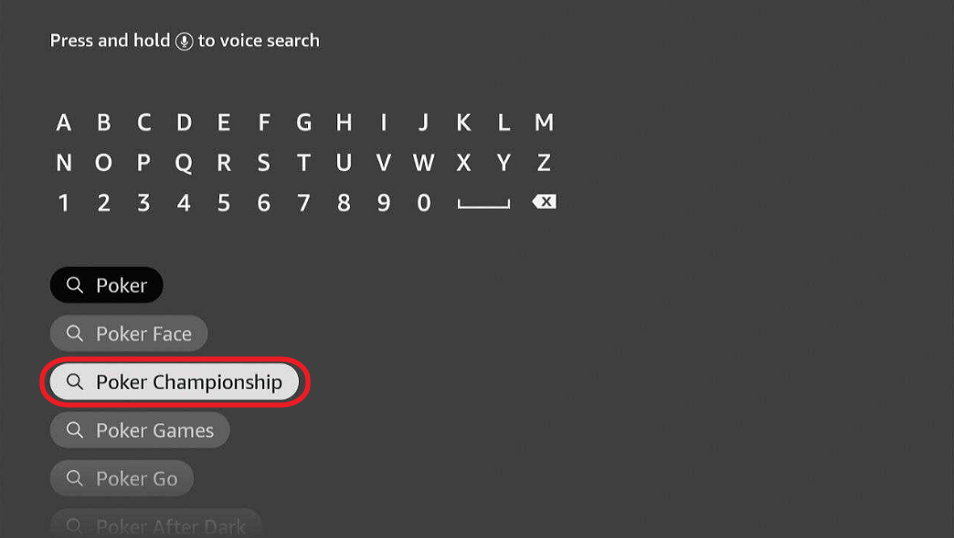Select the Poker Championship suggestion
954x538 pixels.
pos(175,382)
